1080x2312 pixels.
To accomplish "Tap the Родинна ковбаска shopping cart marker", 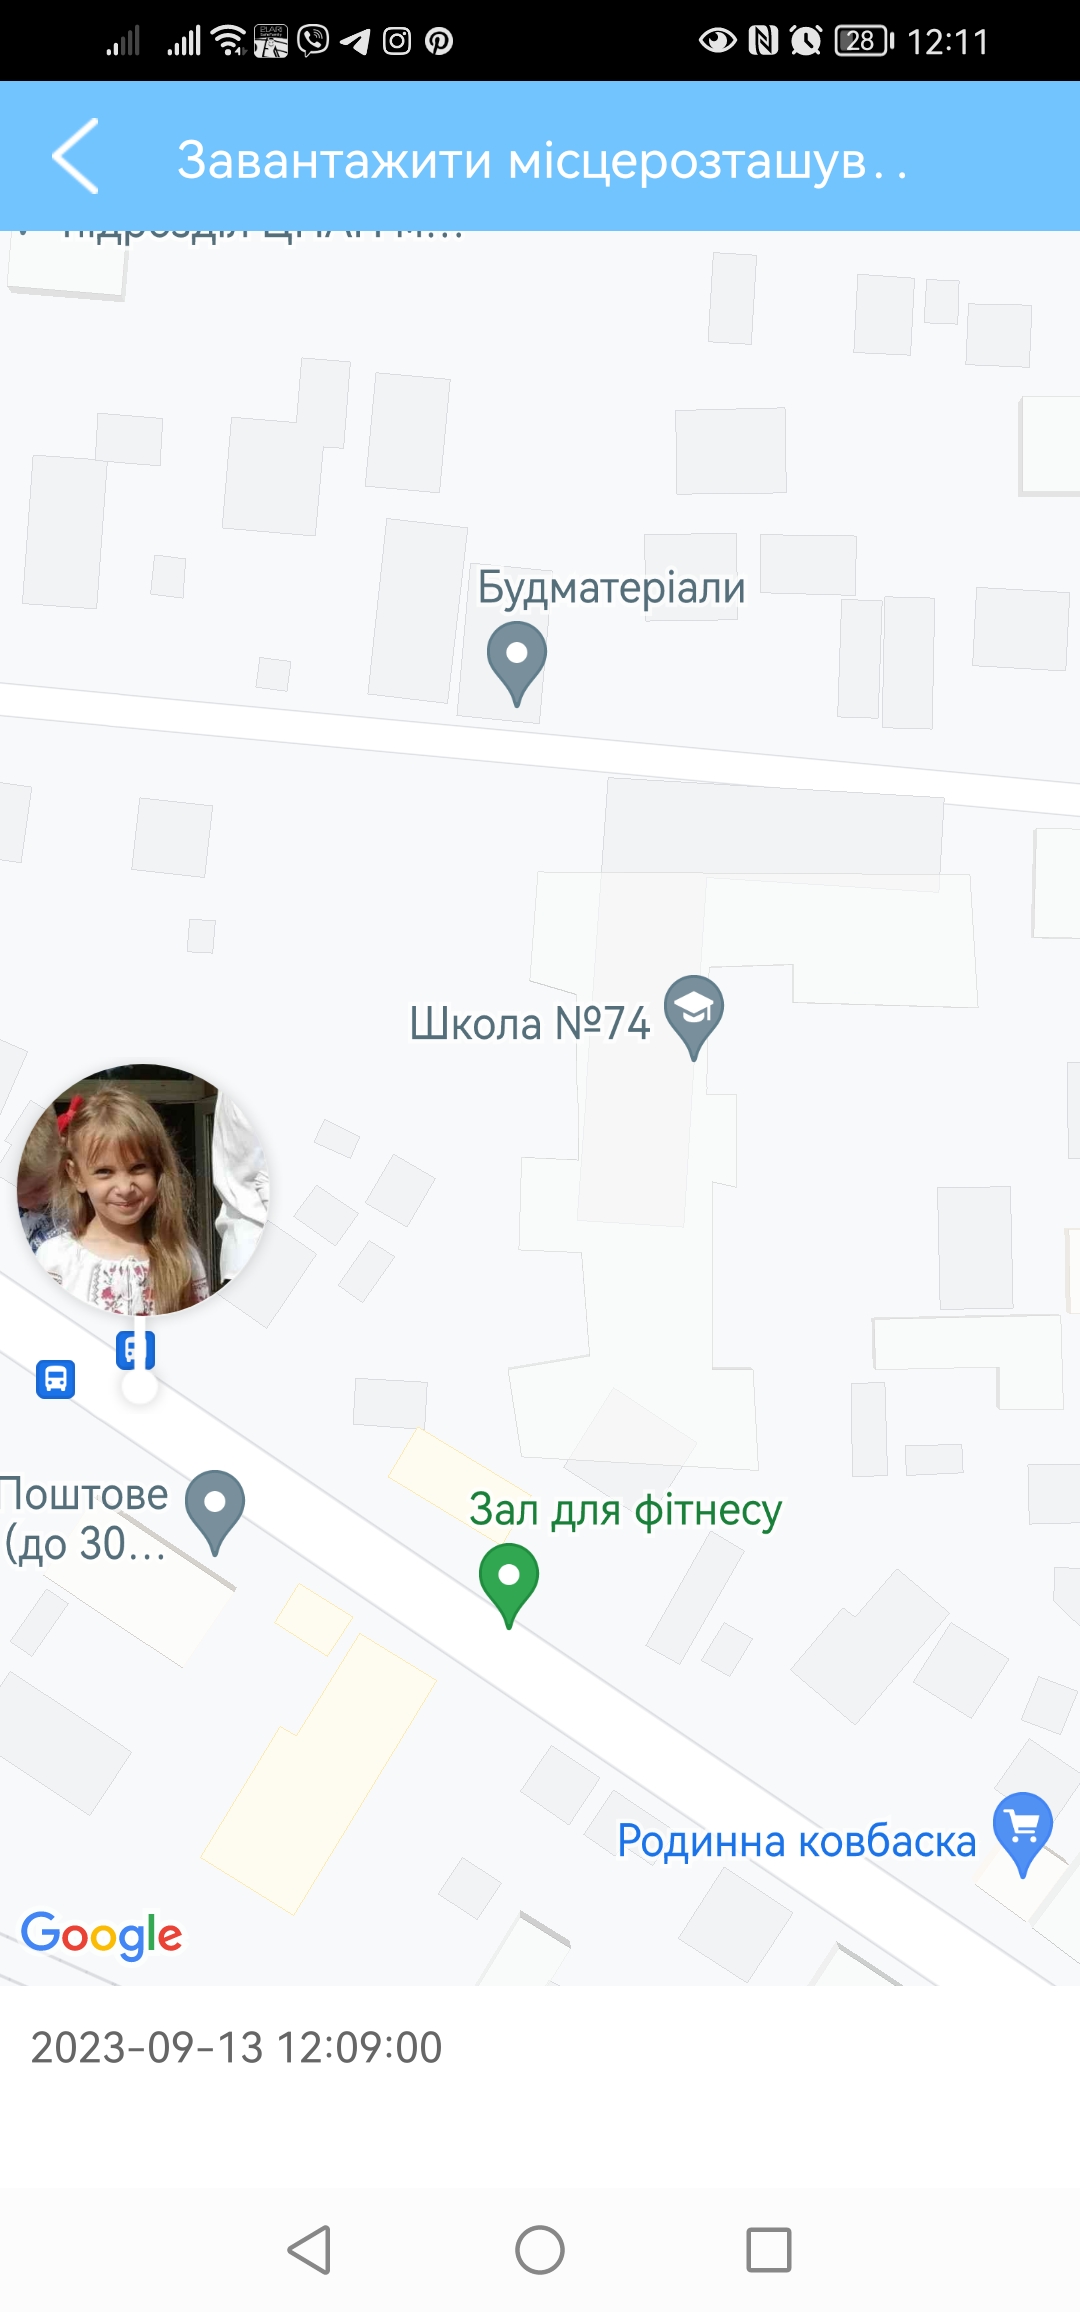I will [x=1023, y=1835].
